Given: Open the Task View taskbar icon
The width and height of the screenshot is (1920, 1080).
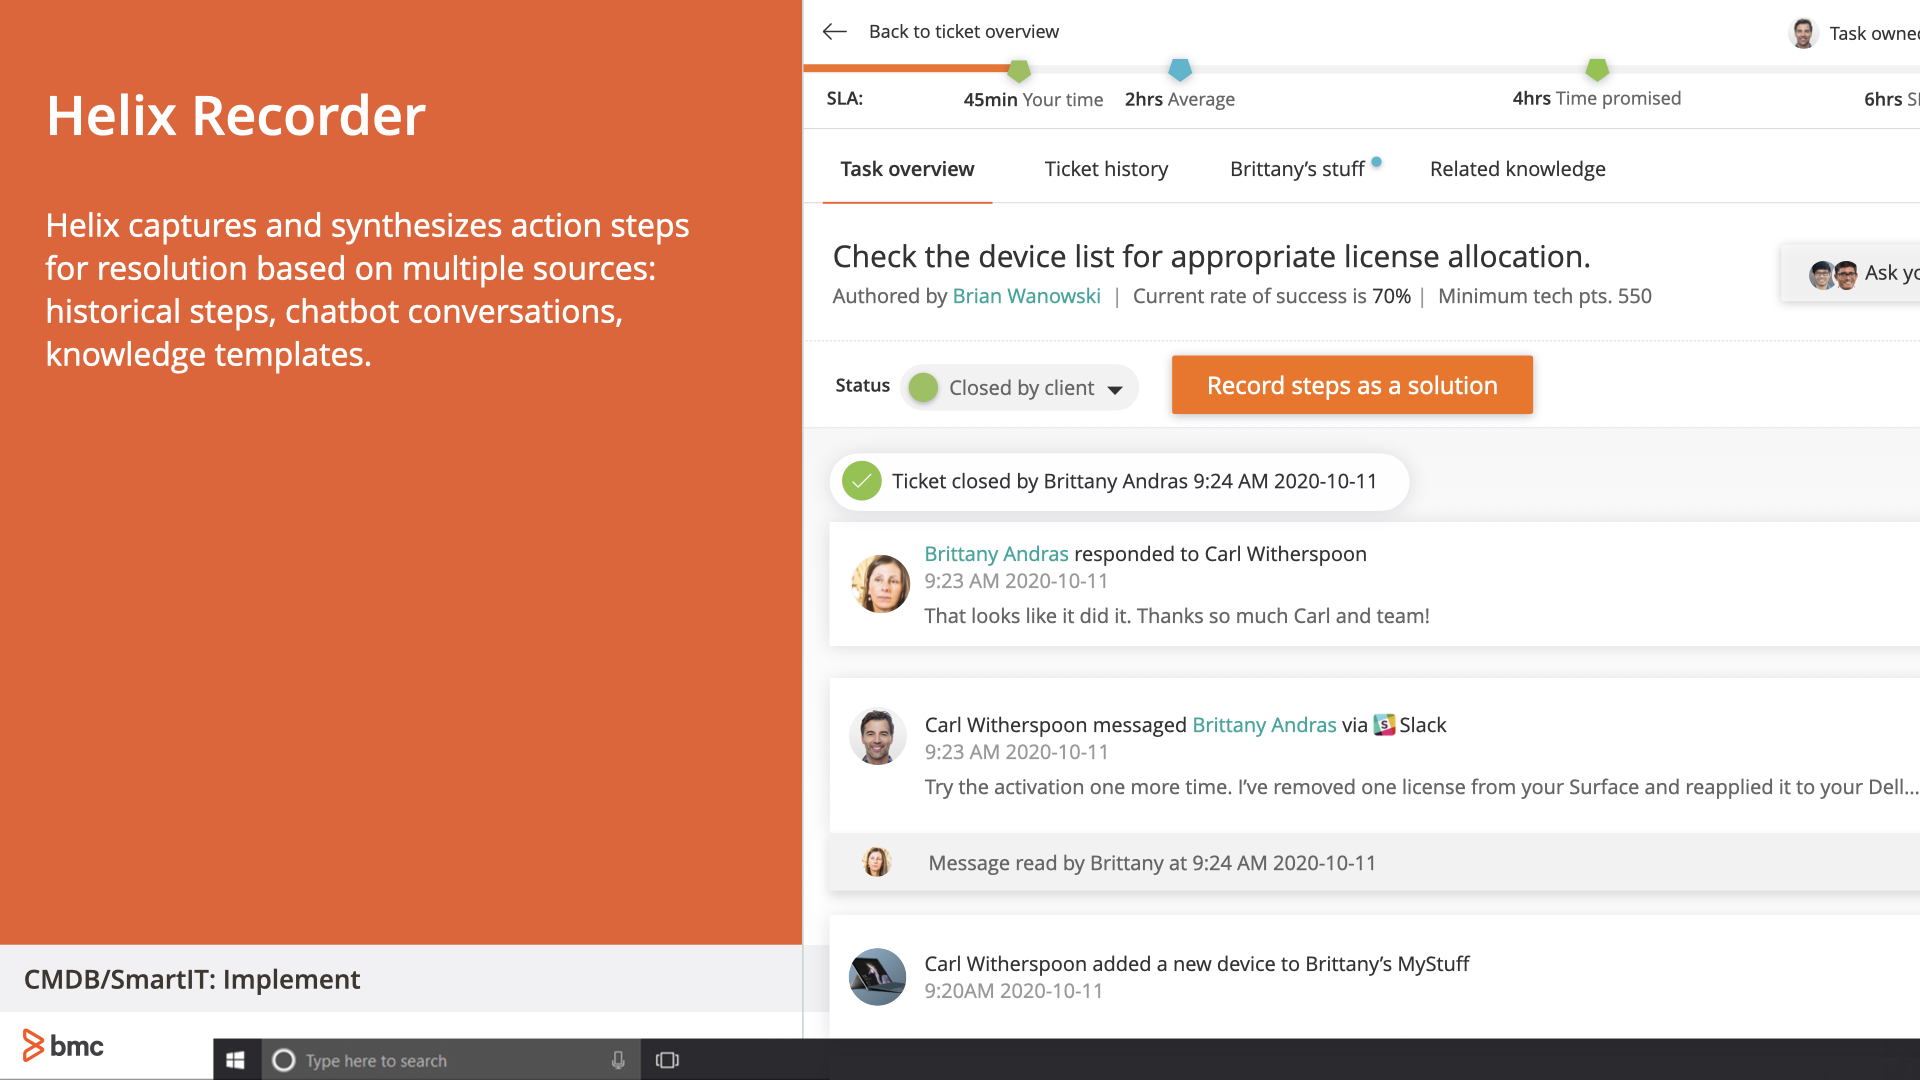Looking at the screenshot, I should 667,1060.
